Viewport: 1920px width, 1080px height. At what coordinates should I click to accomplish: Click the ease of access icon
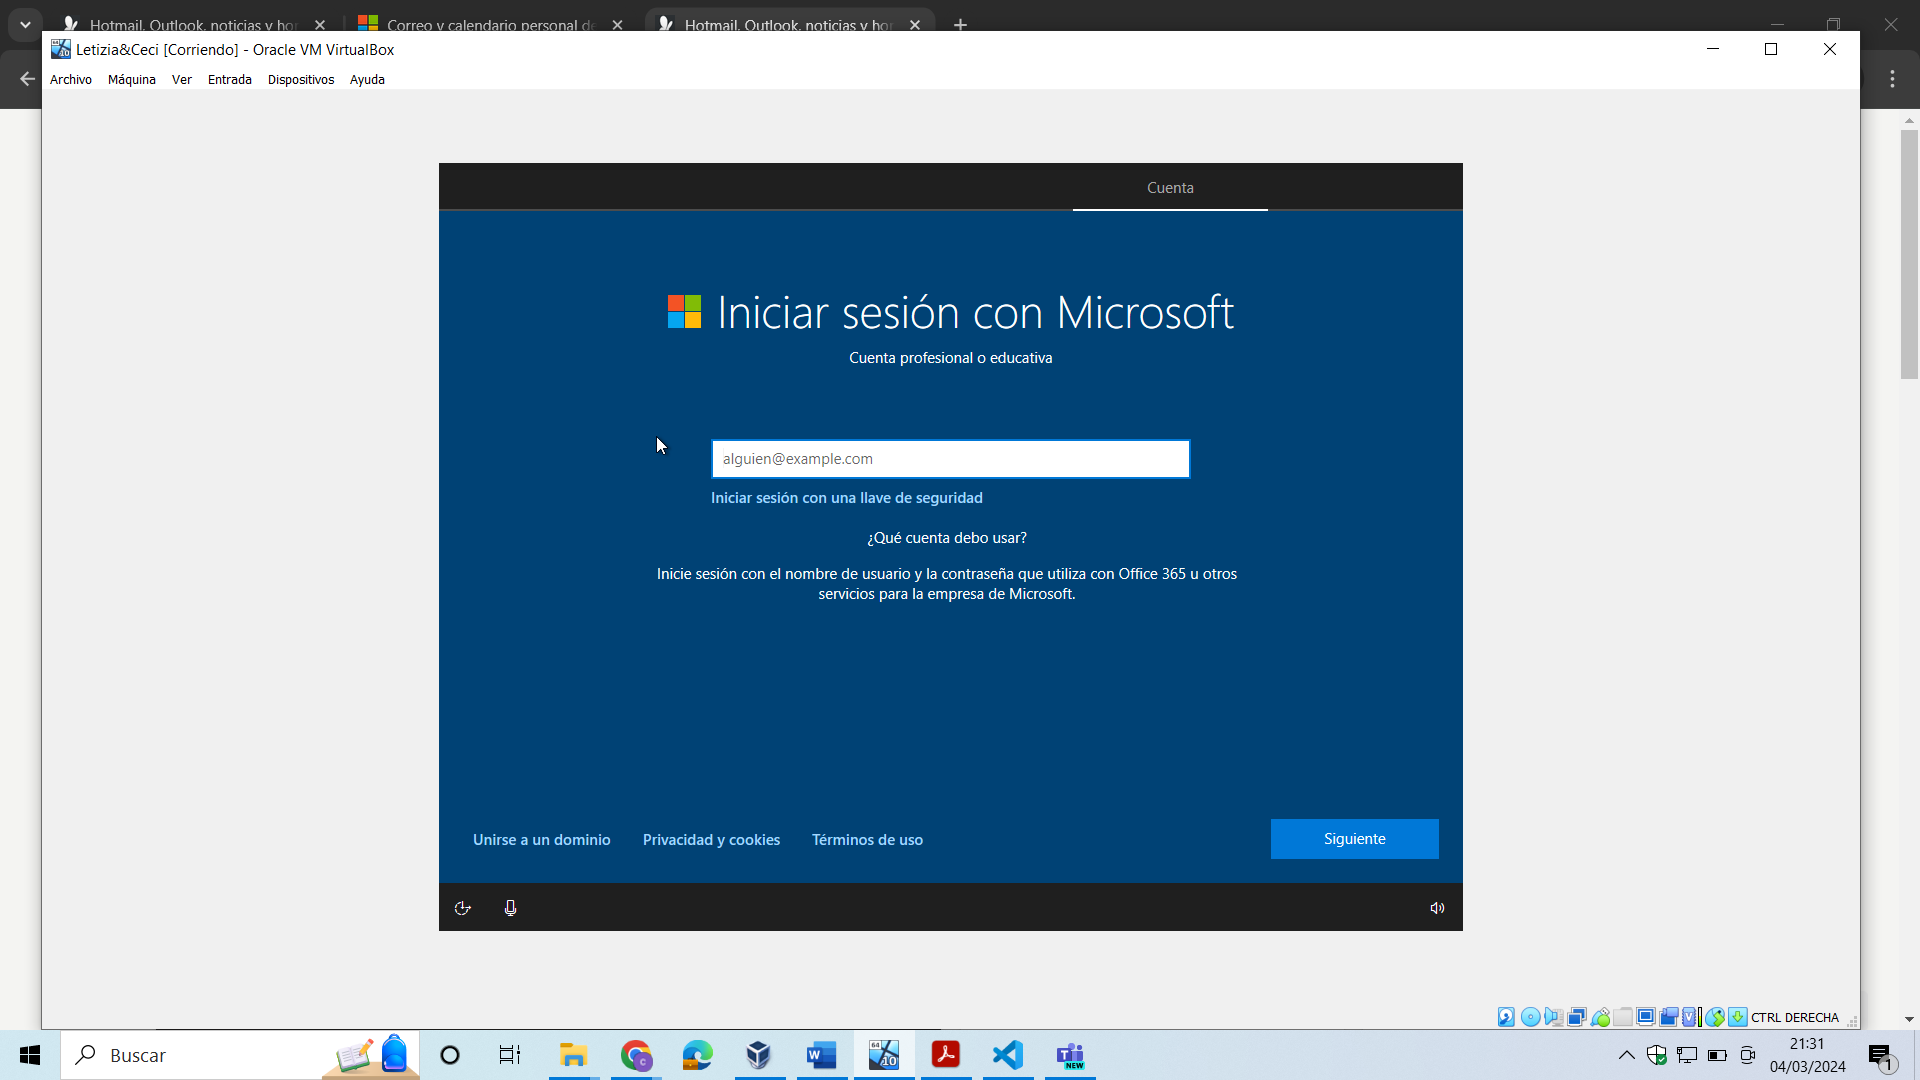tap(462, 908)
